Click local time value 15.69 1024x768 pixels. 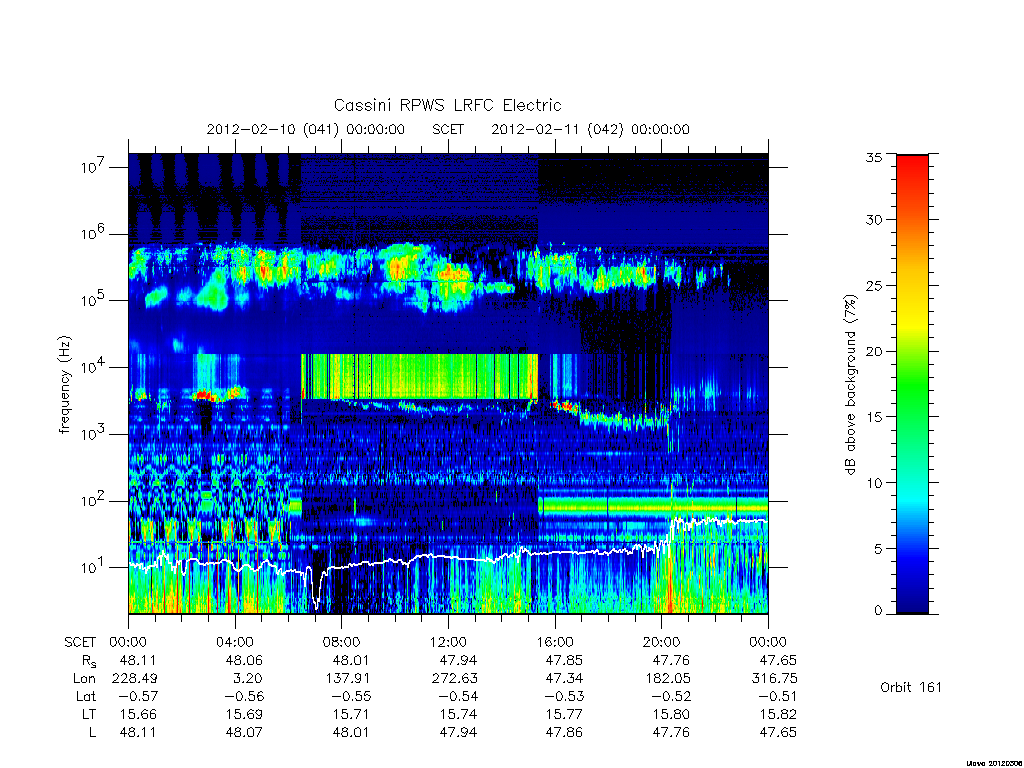click(244, 714)
